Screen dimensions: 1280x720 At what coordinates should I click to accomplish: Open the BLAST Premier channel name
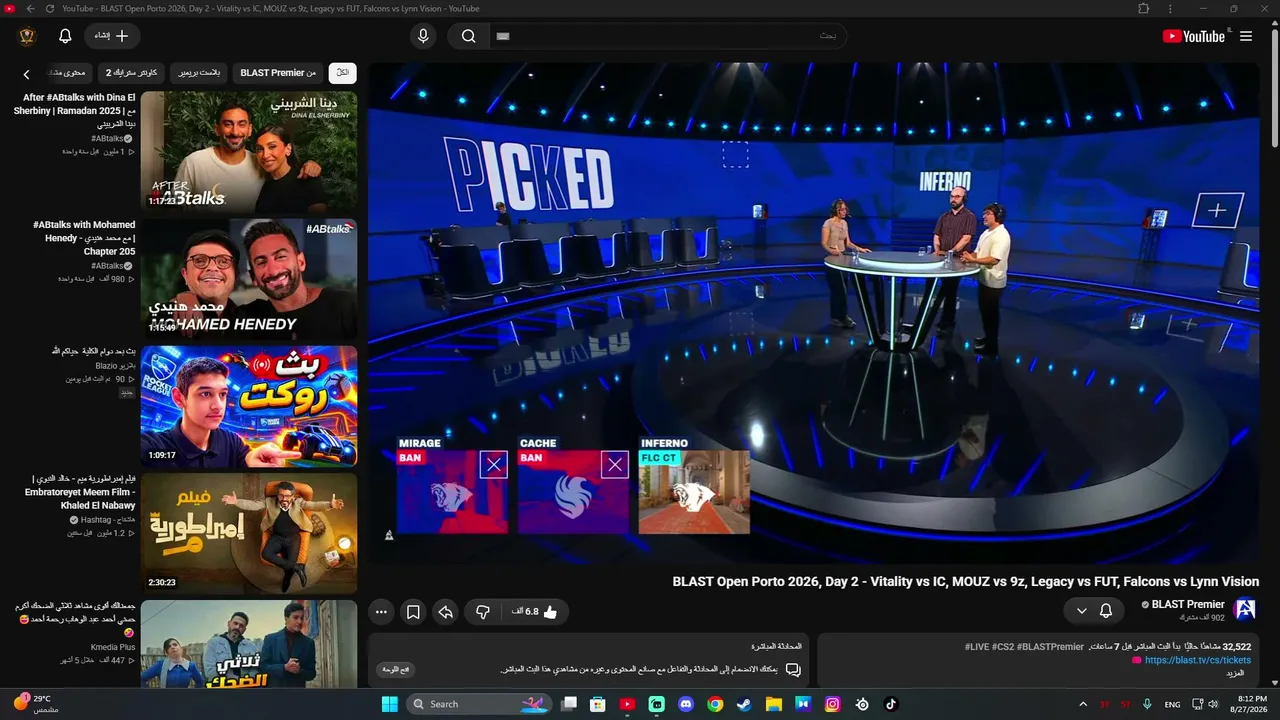pos(1188,604)
